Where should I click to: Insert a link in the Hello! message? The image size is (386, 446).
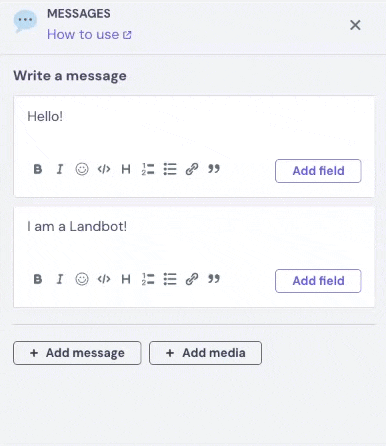192,169
